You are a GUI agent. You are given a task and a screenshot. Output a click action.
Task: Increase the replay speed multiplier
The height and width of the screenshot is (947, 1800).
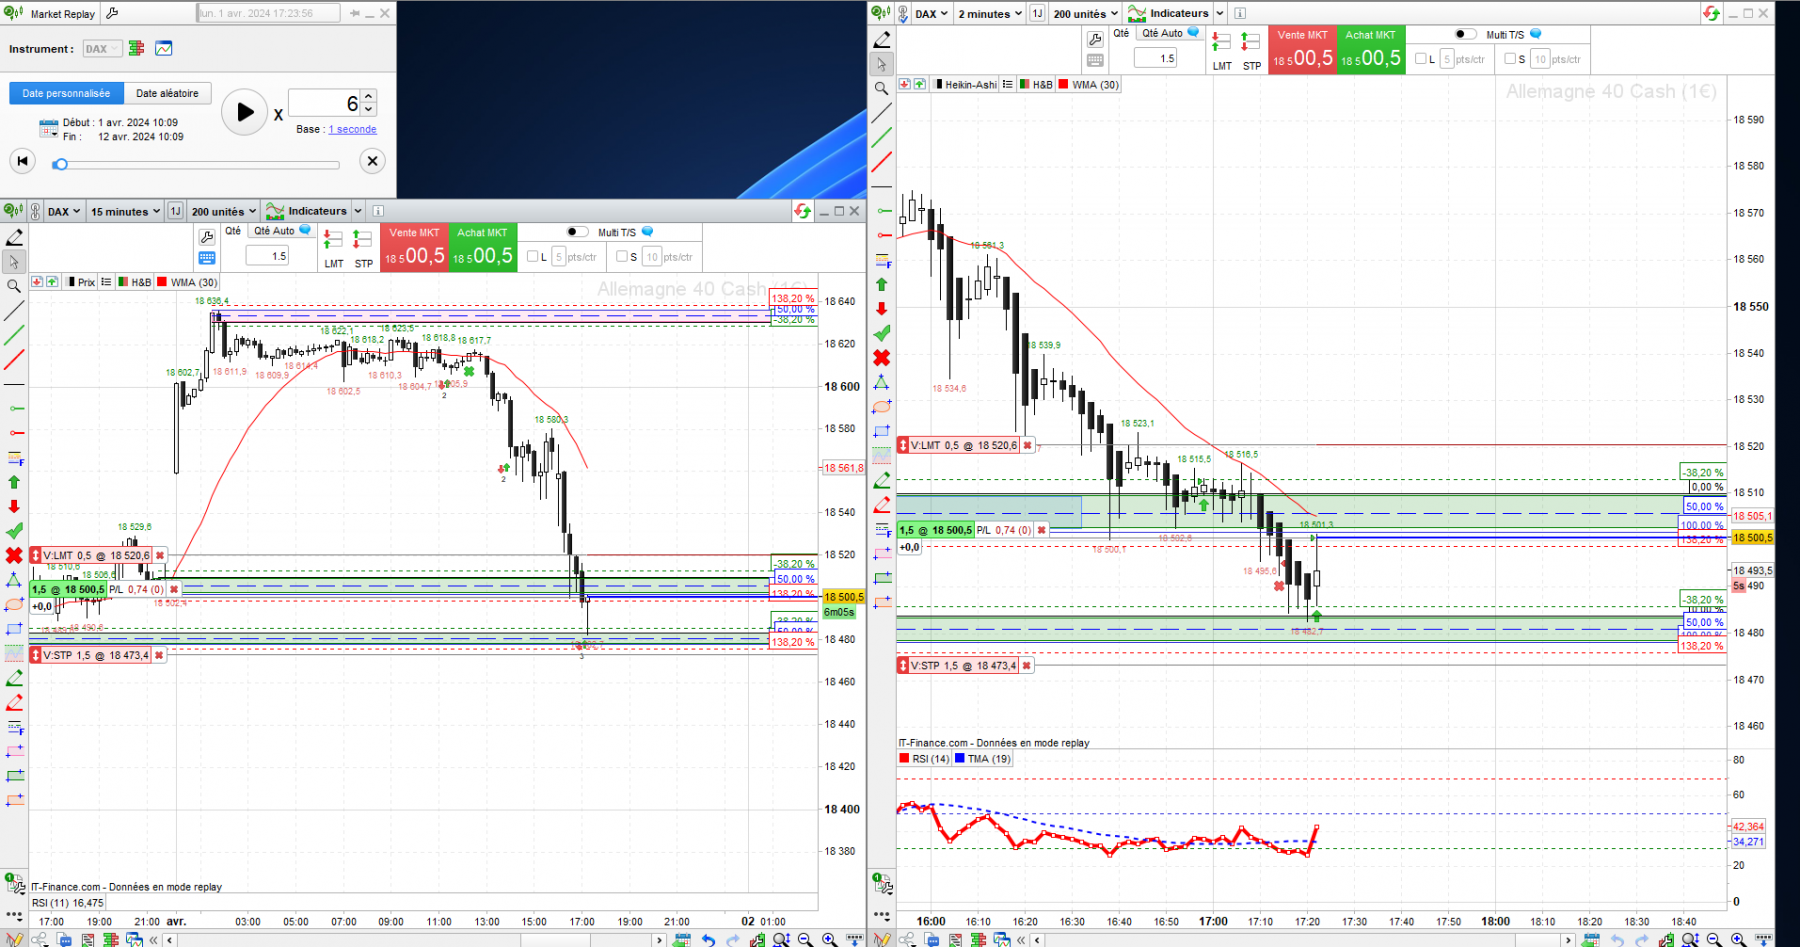click(369, 97)
